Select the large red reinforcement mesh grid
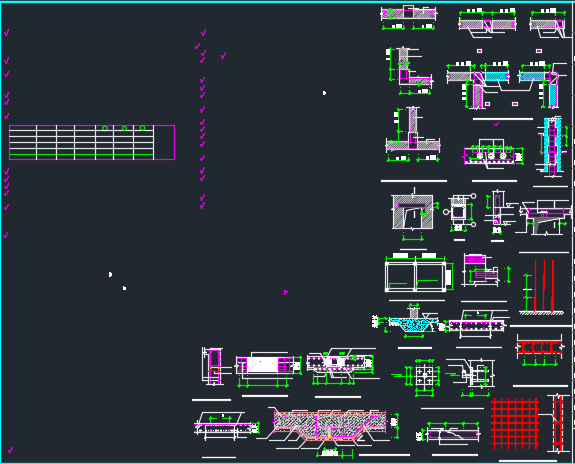575x464 pixels. (x=514, y=423)
